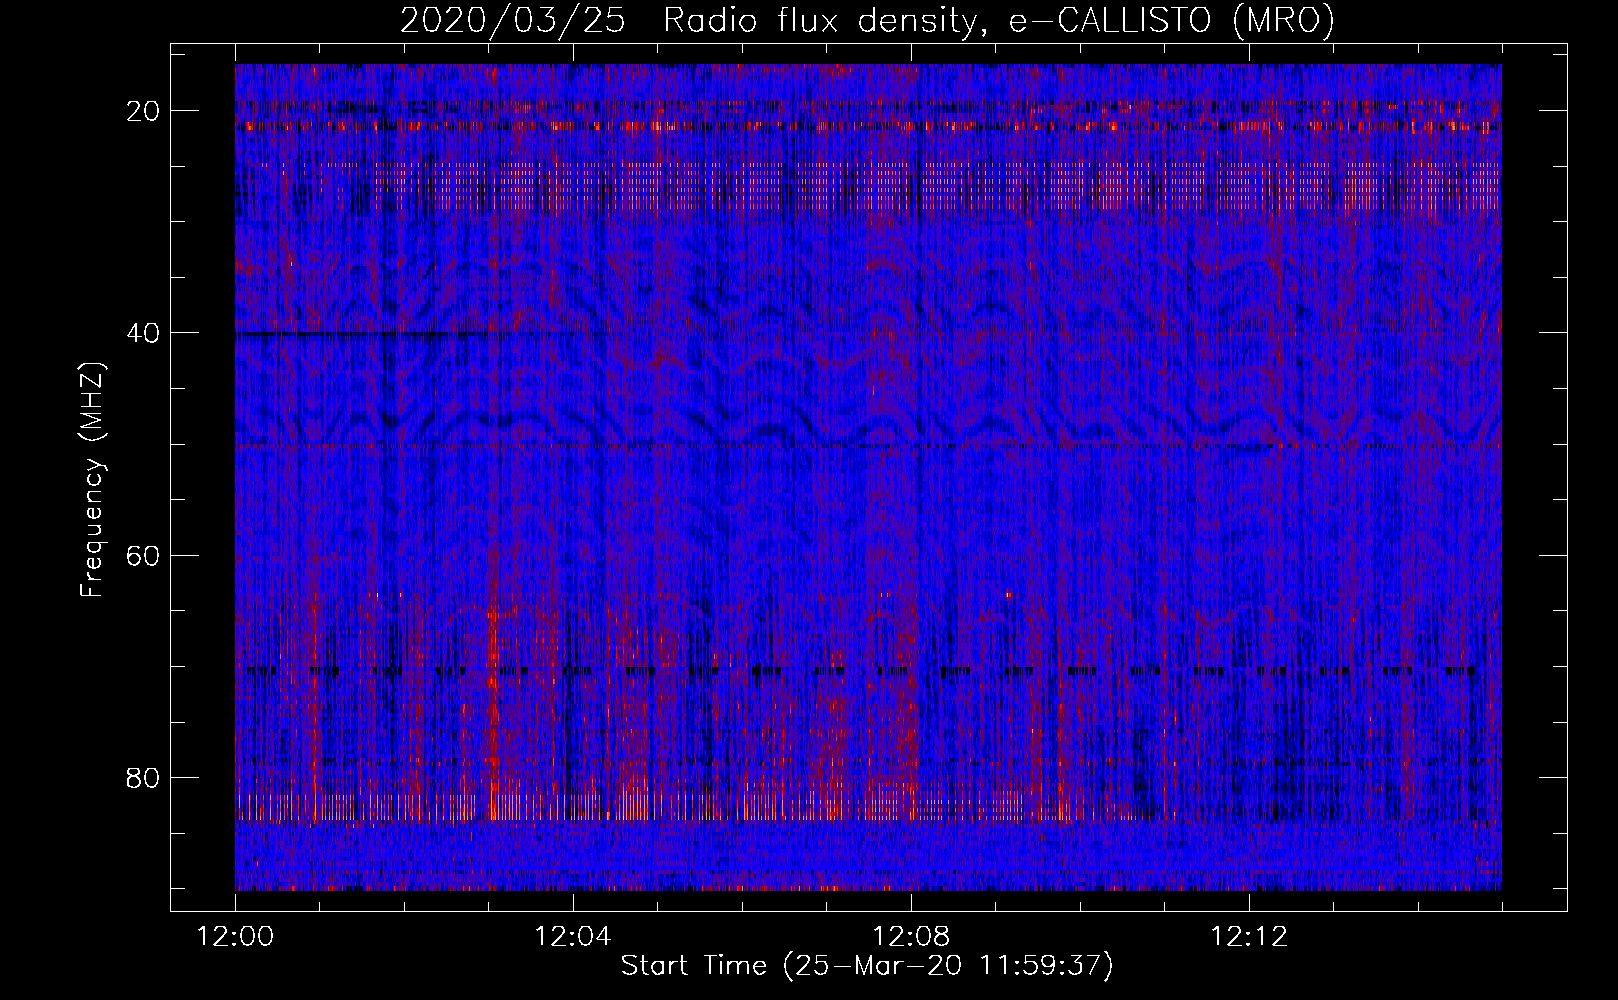Click the 80 MHz frequency tick label
The image size is (1618, 1000).
point(144,777)
